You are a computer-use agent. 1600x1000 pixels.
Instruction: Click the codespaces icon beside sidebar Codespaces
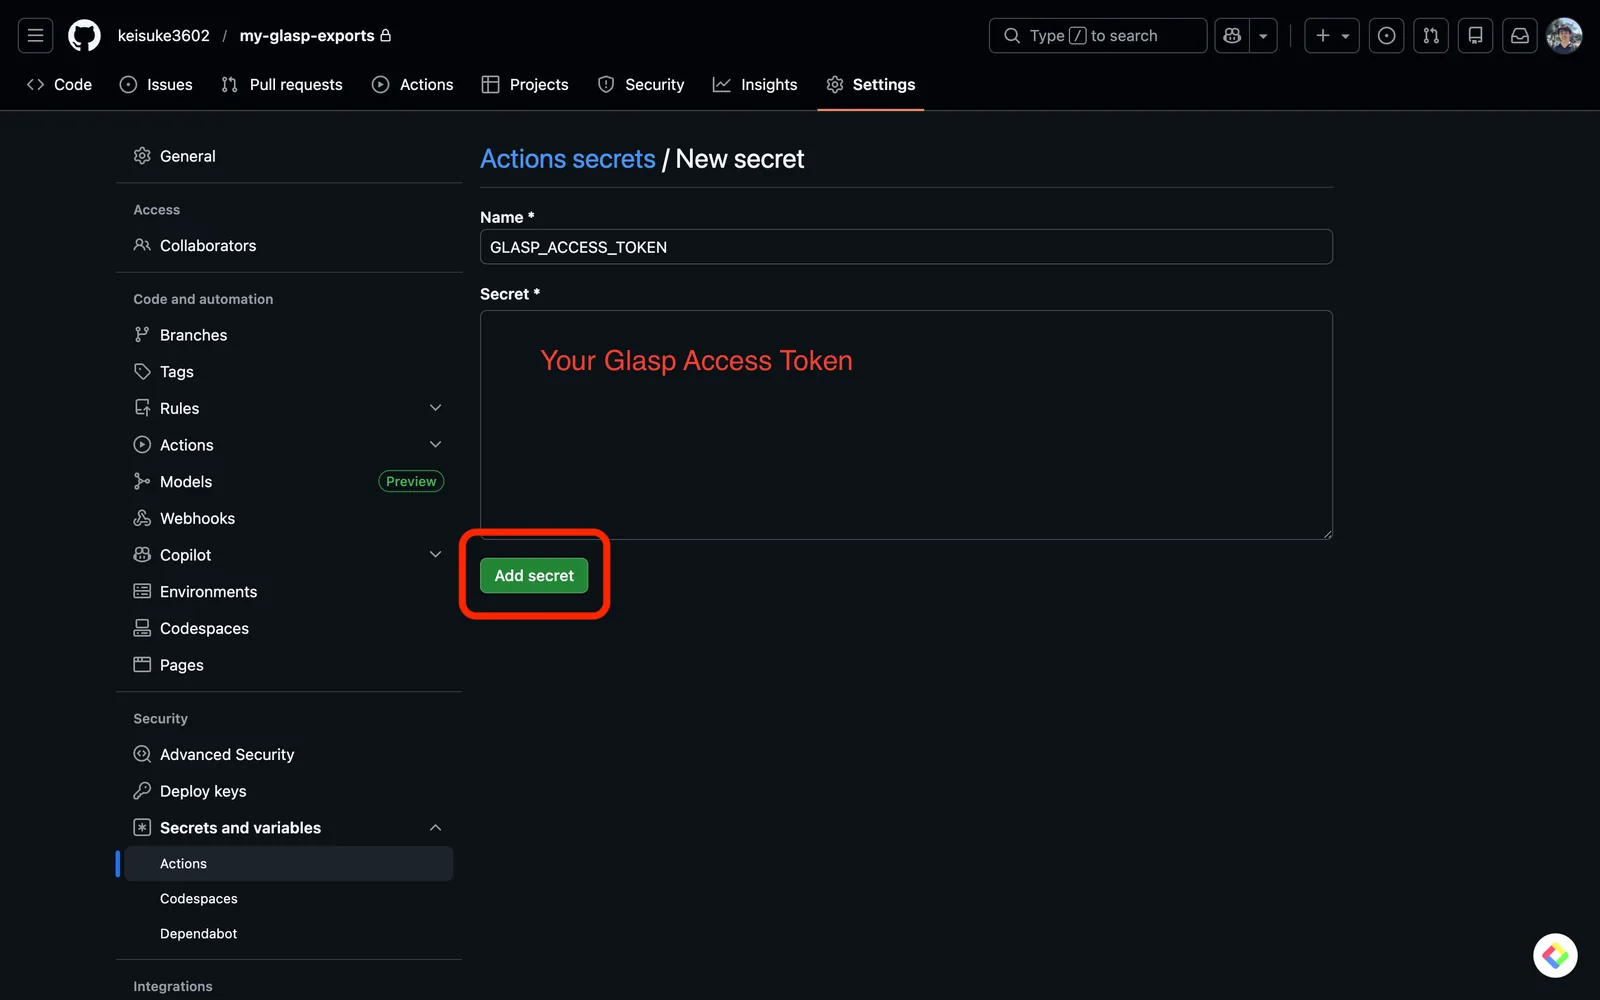(x=142, y=628)
